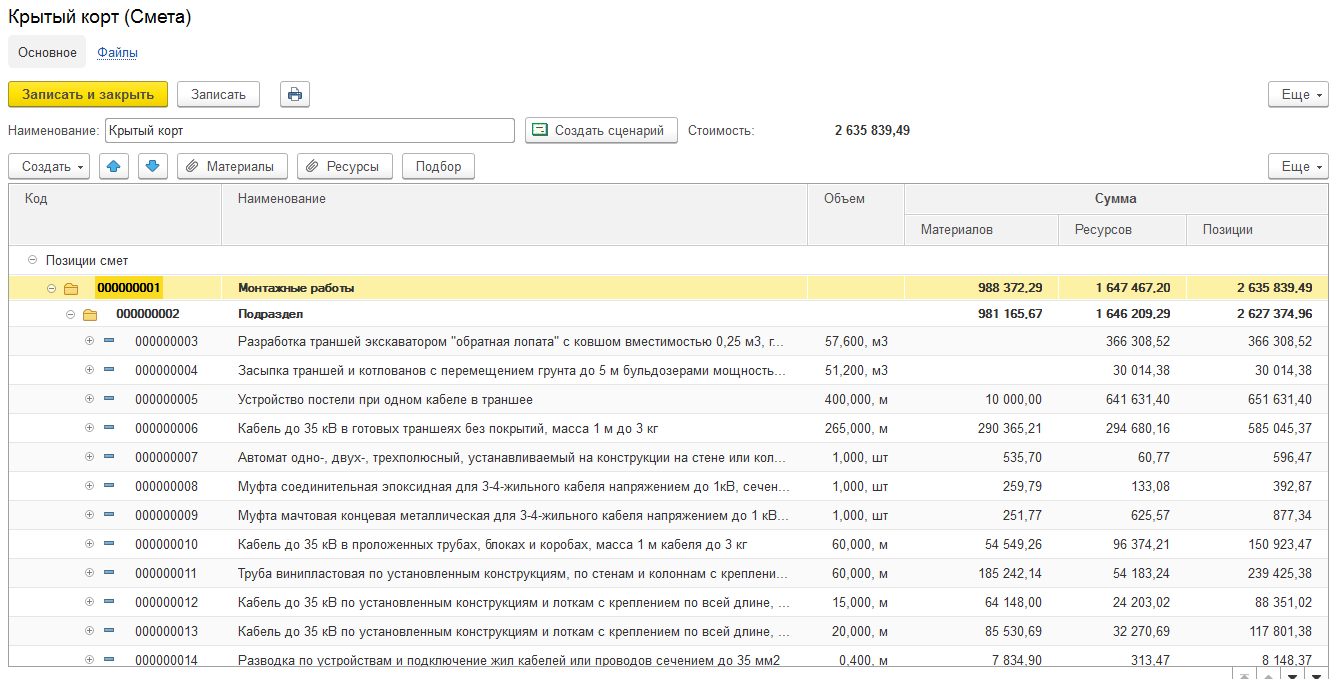Collapse the 000000002 Подраздел group
The image size is (1337, 679).
pyautogui.click(x=70, y=315)
